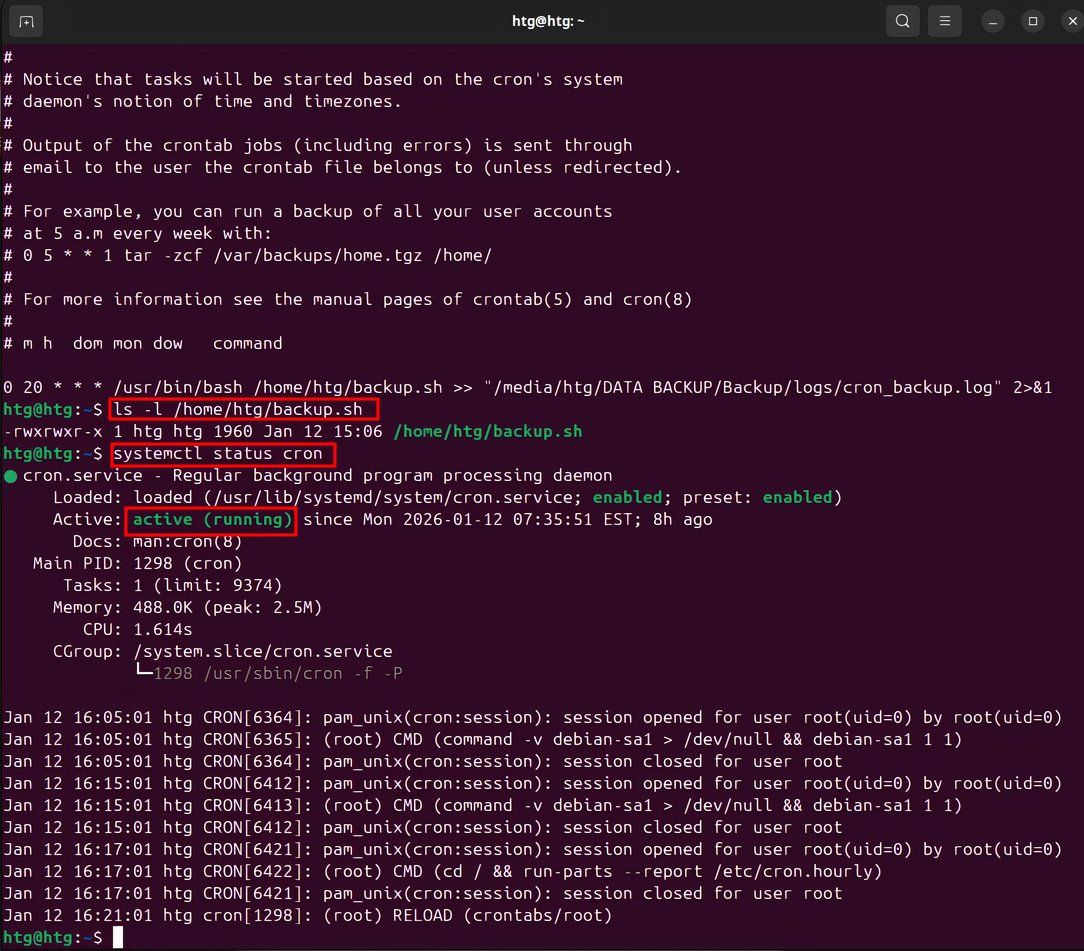Open the hamburger menu in the header bar
The height and width of the screenshot is (951, 1084).
point(945,21)
